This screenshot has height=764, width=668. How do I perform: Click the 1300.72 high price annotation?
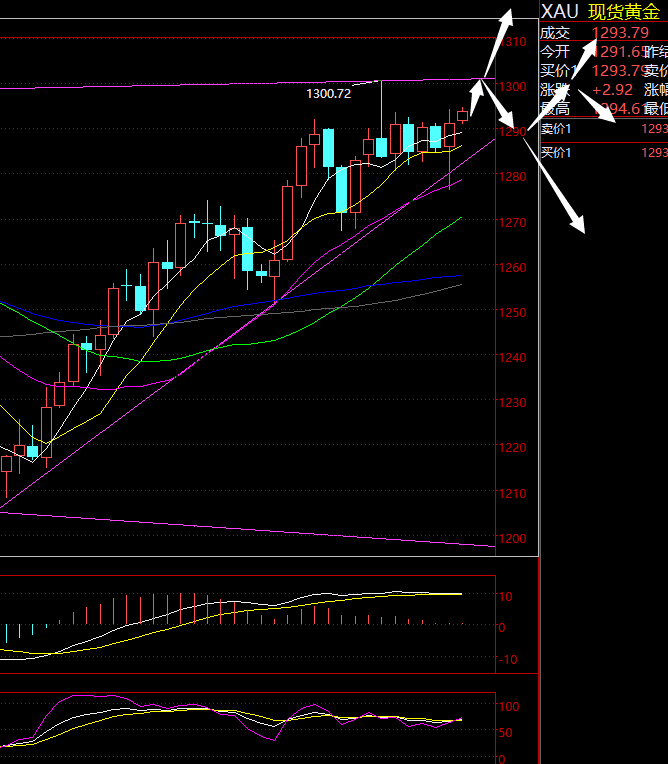coord(328,94)
